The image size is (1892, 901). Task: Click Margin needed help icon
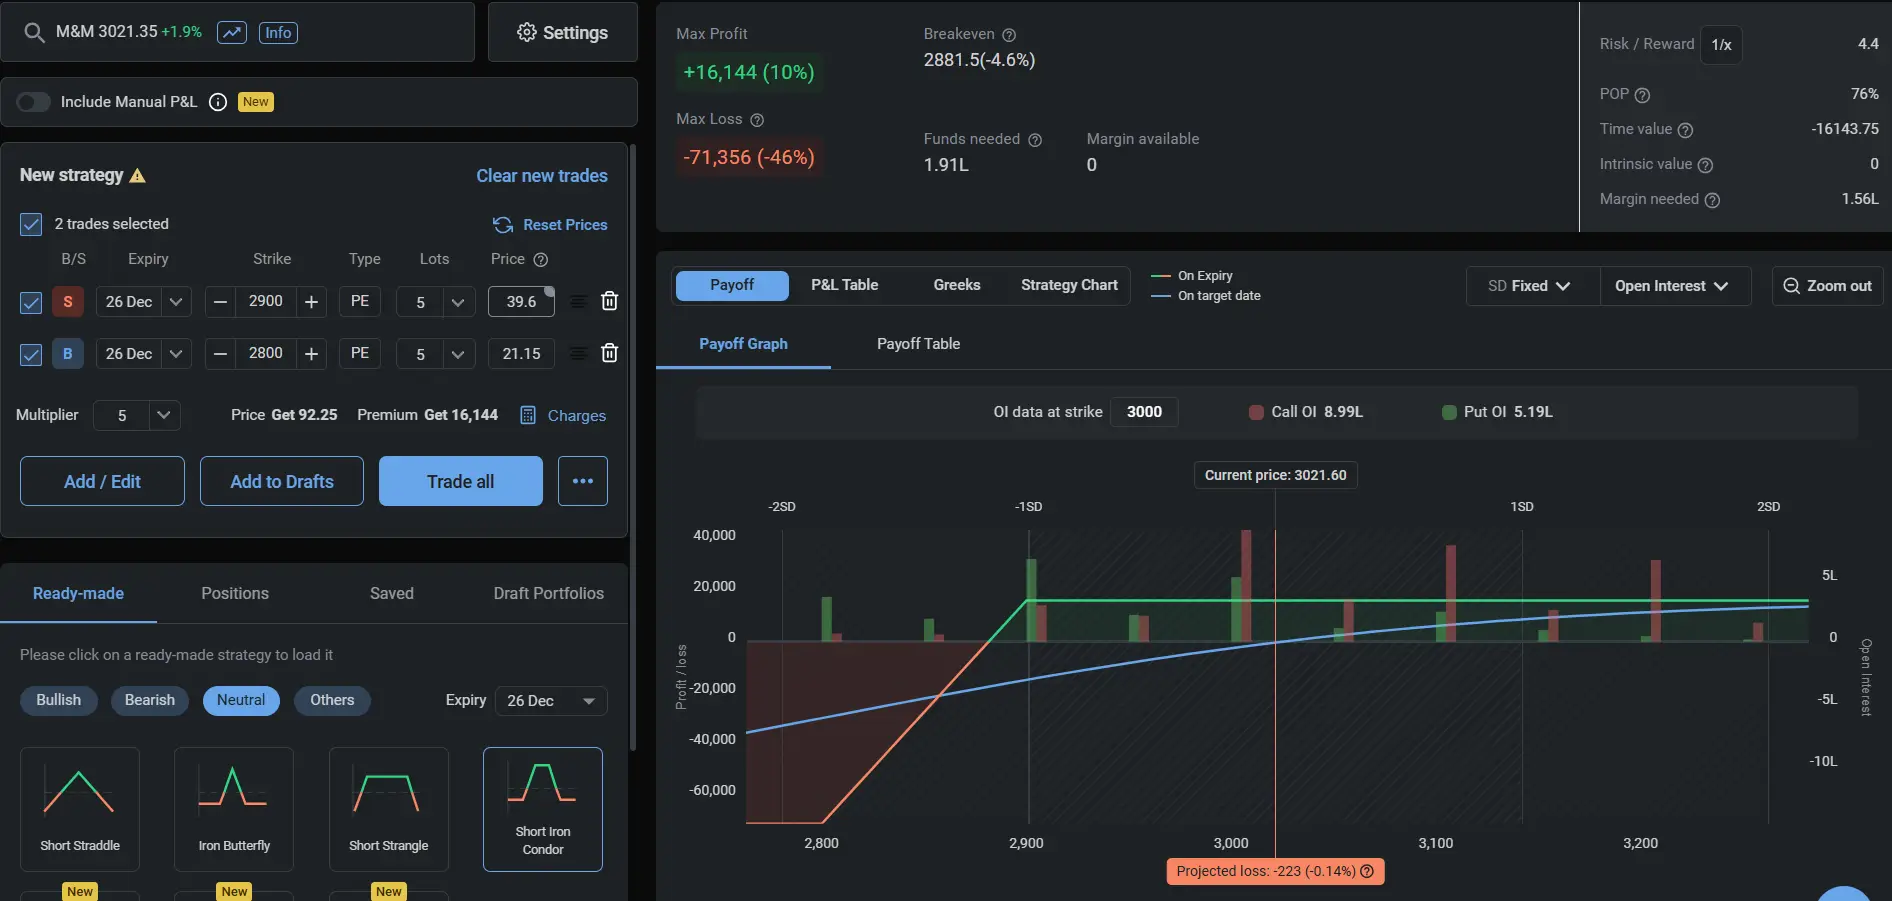click(x=1712, y=200)
